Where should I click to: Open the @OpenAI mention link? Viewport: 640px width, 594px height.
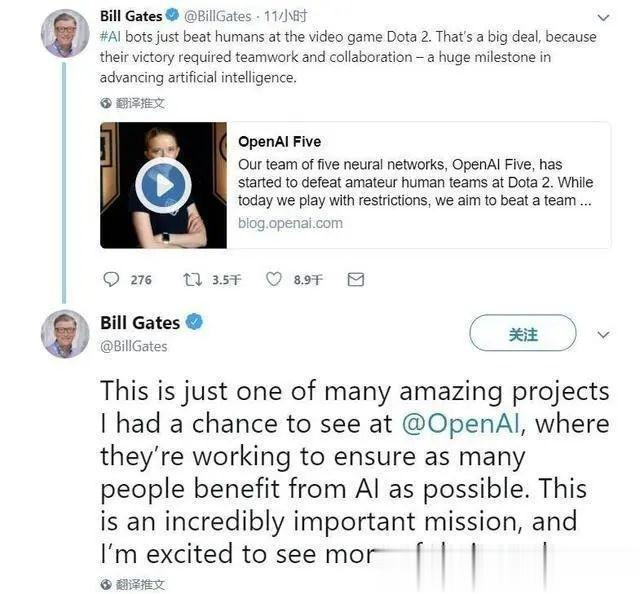pos(460,423)
